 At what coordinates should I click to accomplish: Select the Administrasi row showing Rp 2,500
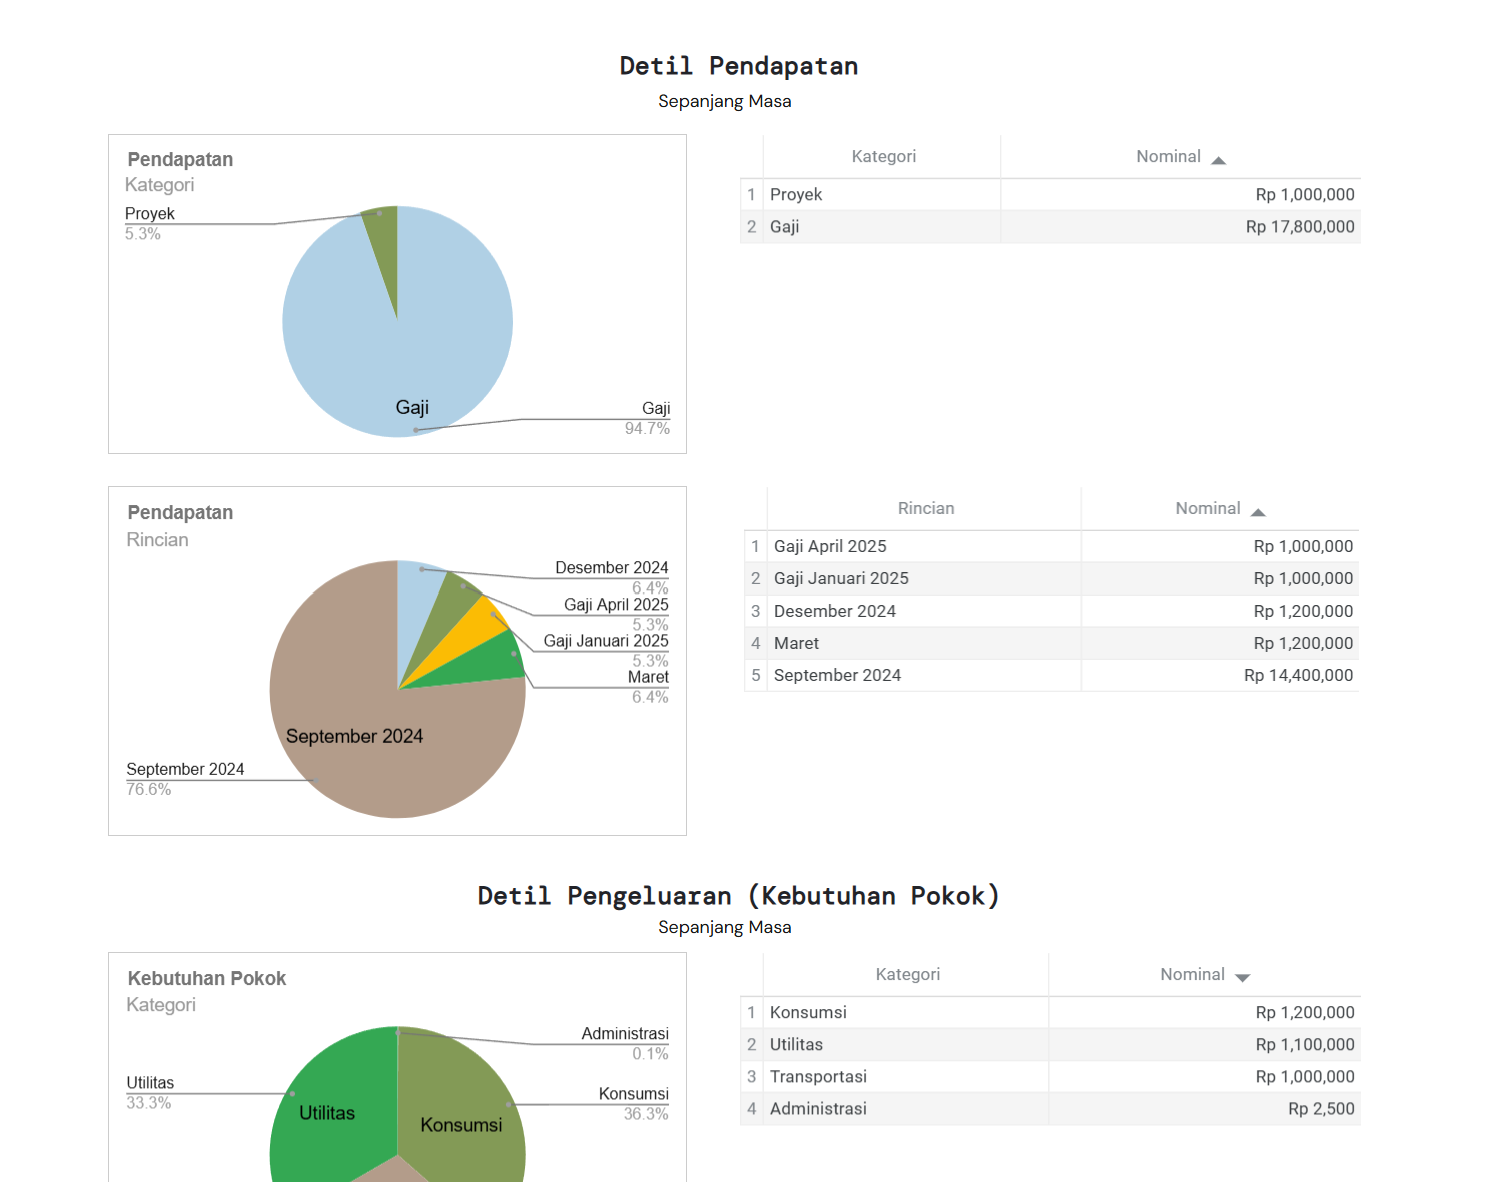pos(1050,1109)
